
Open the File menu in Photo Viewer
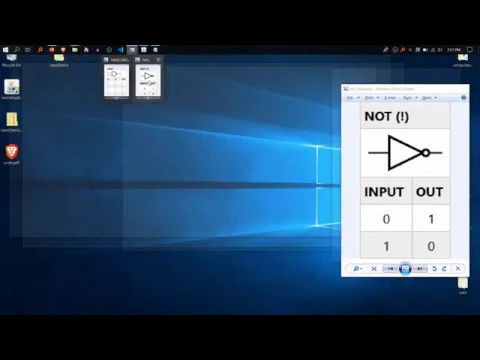tap(353, 98)
